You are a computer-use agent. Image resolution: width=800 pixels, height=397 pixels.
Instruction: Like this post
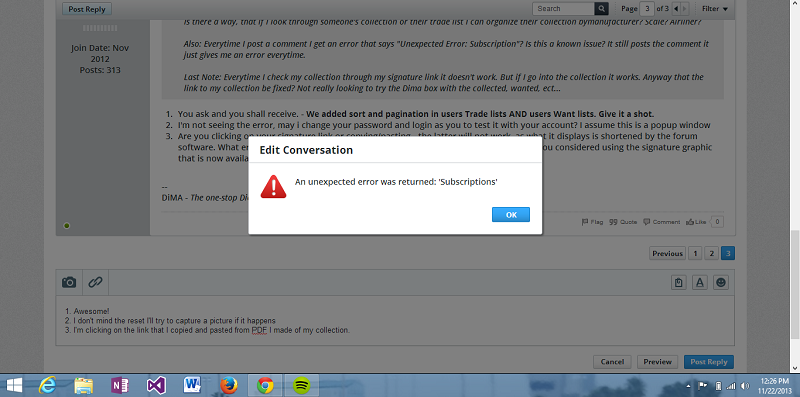coord(696,222)
